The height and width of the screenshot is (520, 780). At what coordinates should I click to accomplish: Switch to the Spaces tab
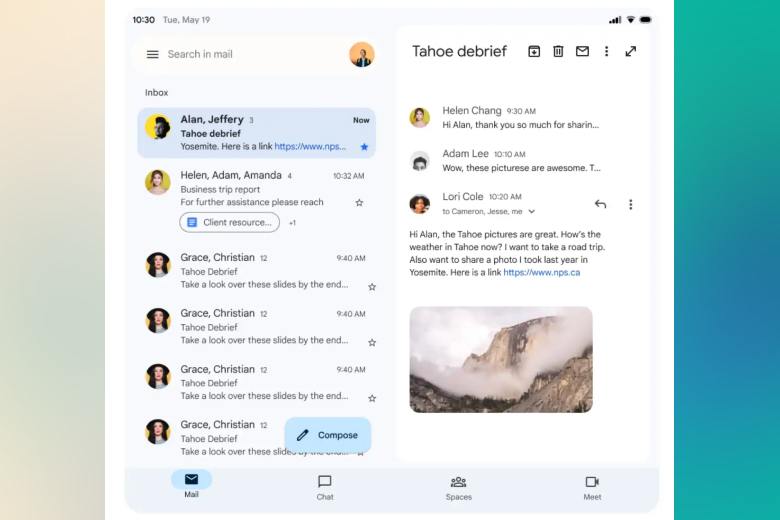(x=459, y=488)
